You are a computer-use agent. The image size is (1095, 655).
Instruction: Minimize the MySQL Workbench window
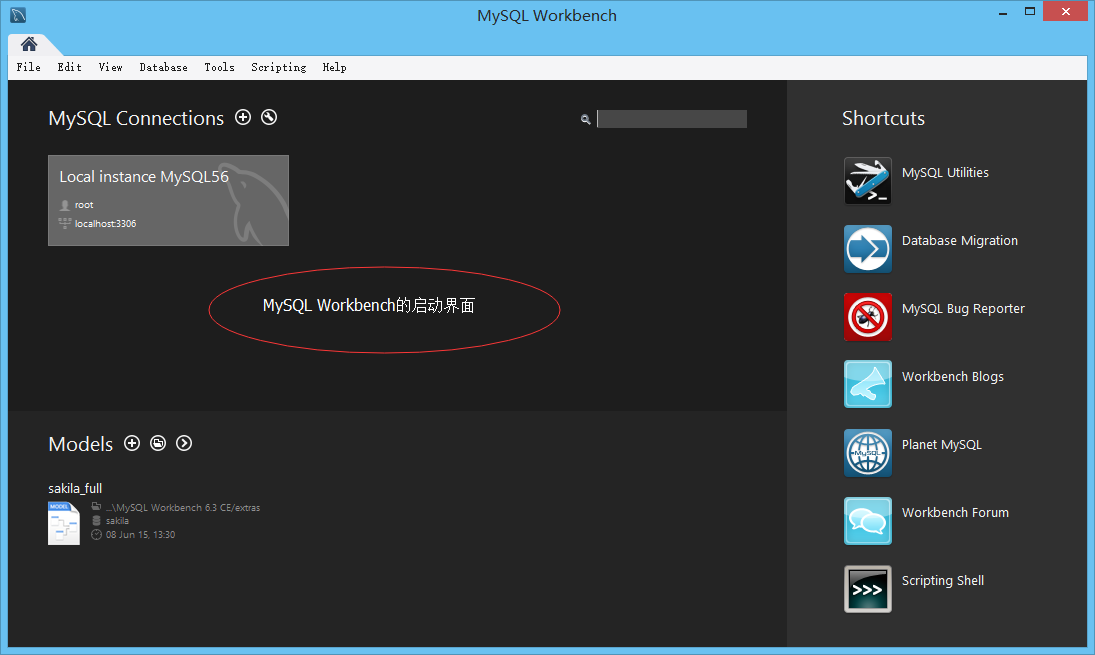1003,13
